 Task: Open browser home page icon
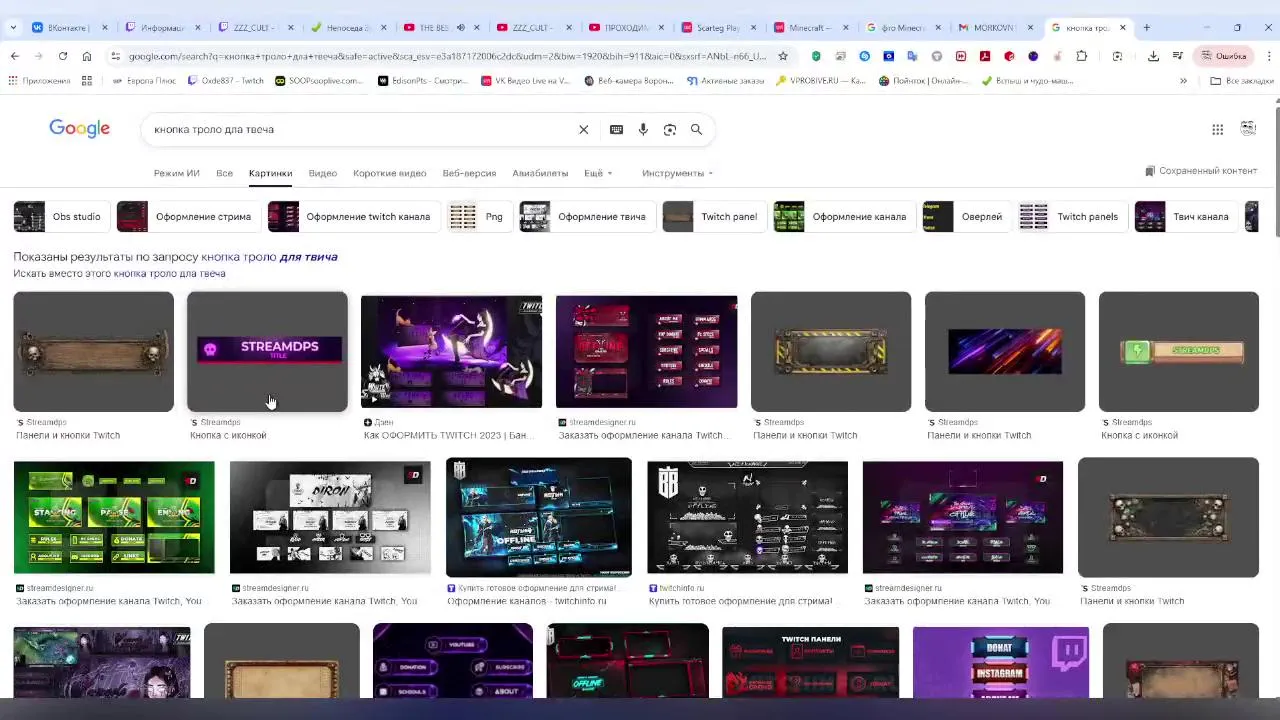tap(87, 56)
